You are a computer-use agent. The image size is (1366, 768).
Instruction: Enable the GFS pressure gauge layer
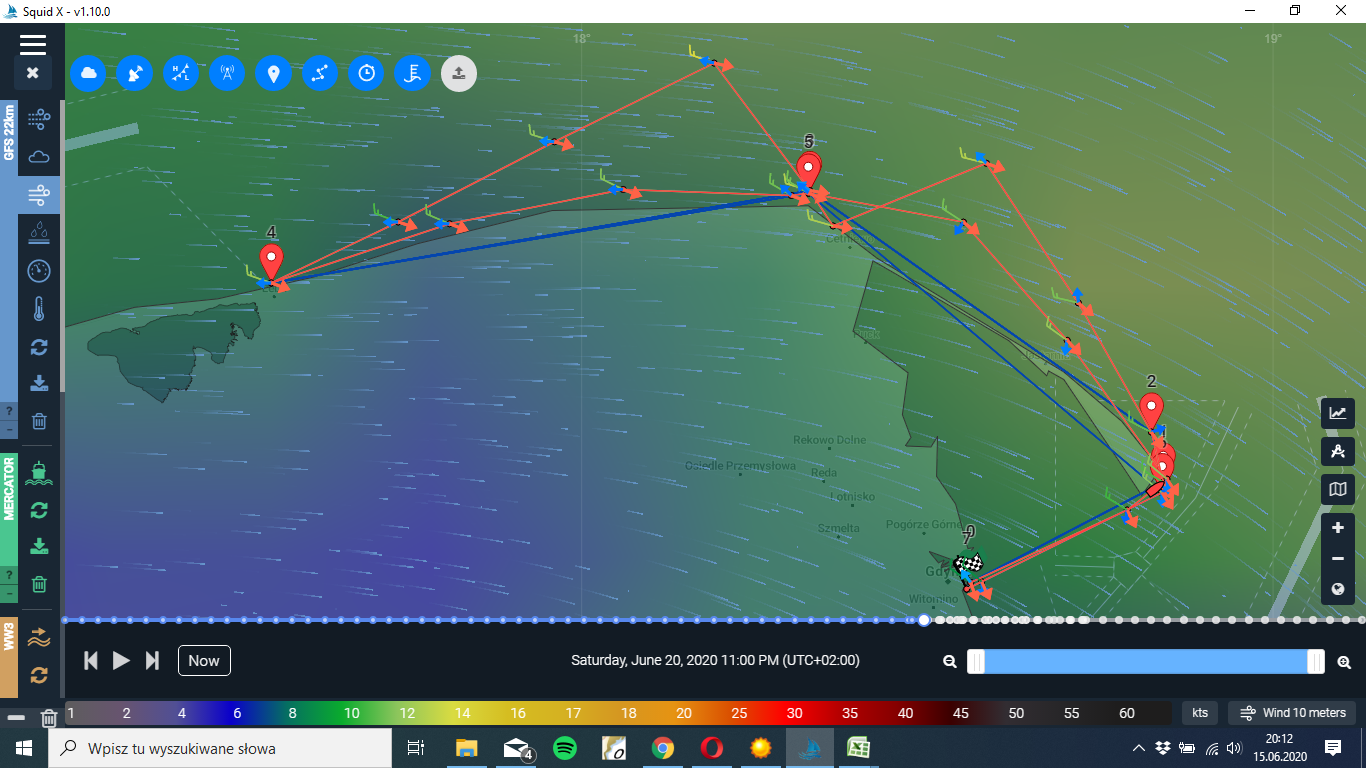39,271
